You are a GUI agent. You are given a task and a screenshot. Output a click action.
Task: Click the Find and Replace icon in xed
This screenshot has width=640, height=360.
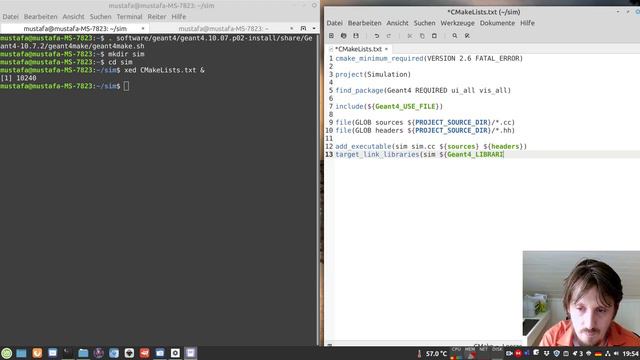pyautogui.click(x=467, y=36)
